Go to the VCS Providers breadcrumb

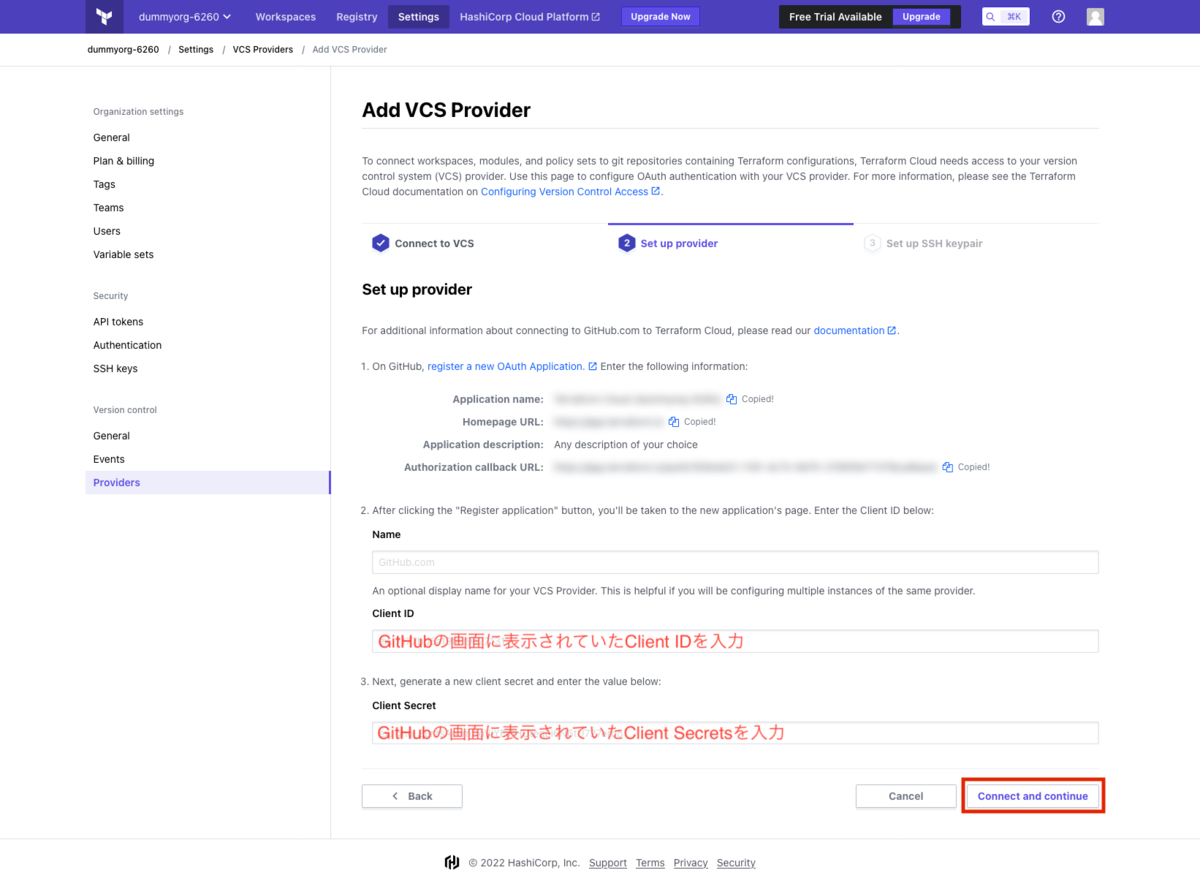(263, 49)
